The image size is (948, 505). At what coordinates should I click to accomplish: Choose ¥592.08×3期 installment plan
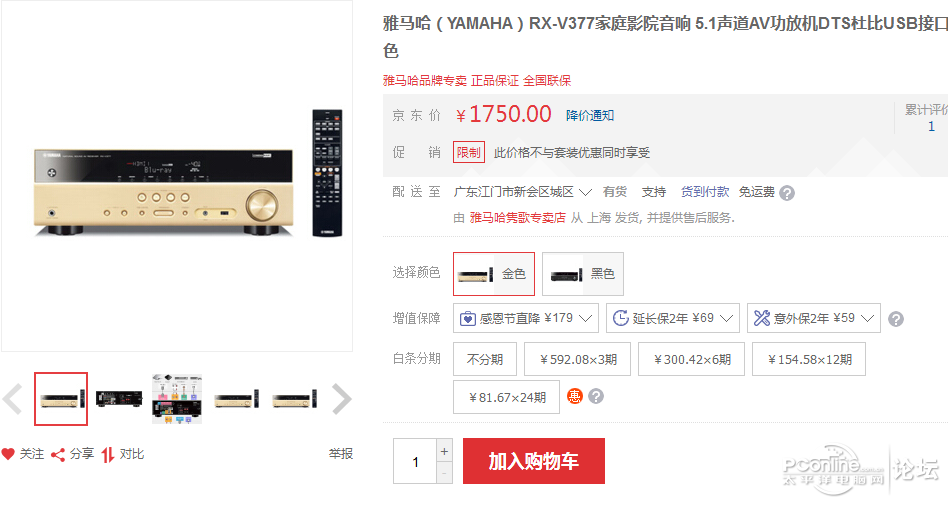tap(577, 359)
